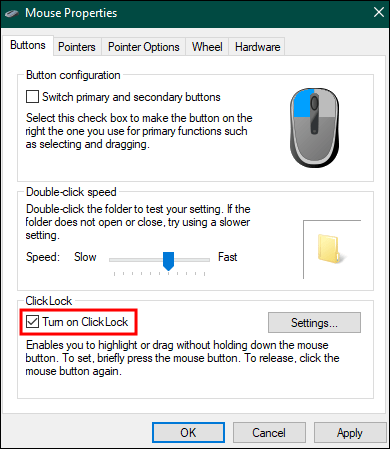This screenshot has width=390, height=449.
Task: Click Apply to save changes
Action: tap(350, 433)
